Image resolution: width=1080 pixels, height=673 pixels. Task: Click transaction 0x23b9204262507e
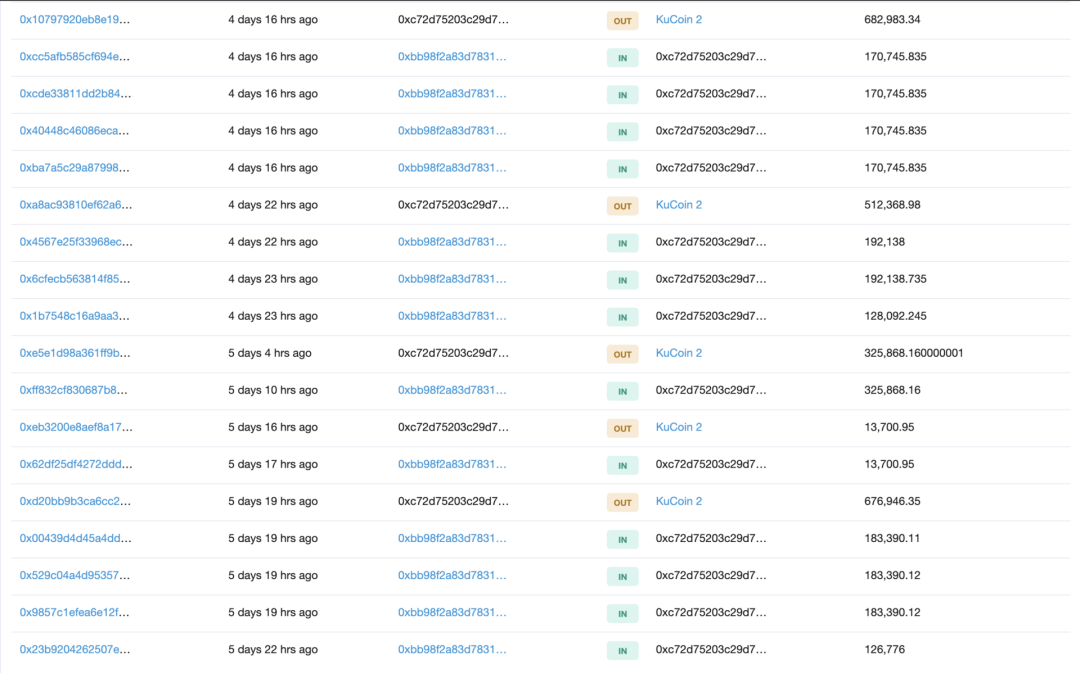tap(75, 649)
